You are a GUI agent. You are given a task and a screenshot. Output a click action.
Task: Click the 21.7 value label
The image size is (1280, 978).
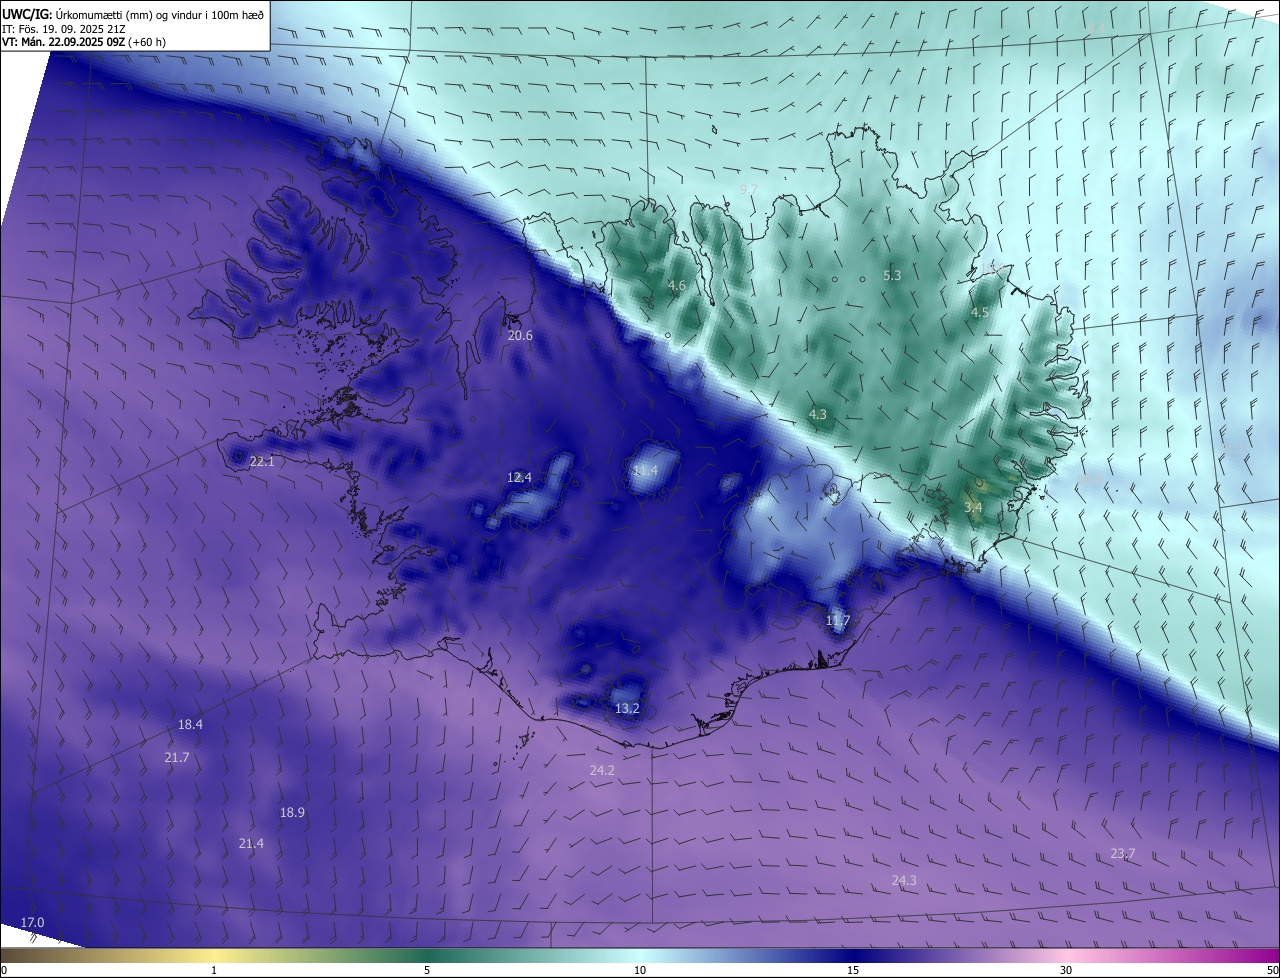tap(177, 758)
